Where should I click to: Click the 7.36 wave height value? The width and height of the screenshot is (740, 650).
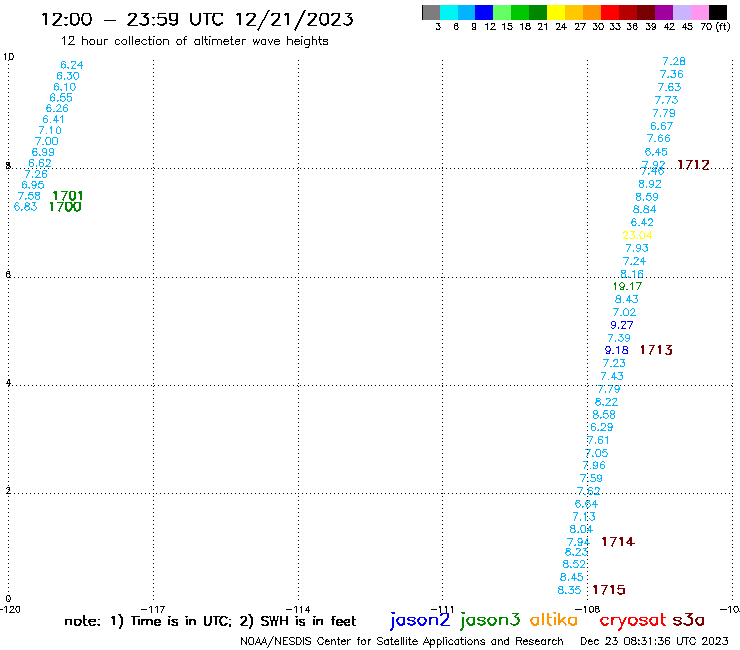pos(672,74)
